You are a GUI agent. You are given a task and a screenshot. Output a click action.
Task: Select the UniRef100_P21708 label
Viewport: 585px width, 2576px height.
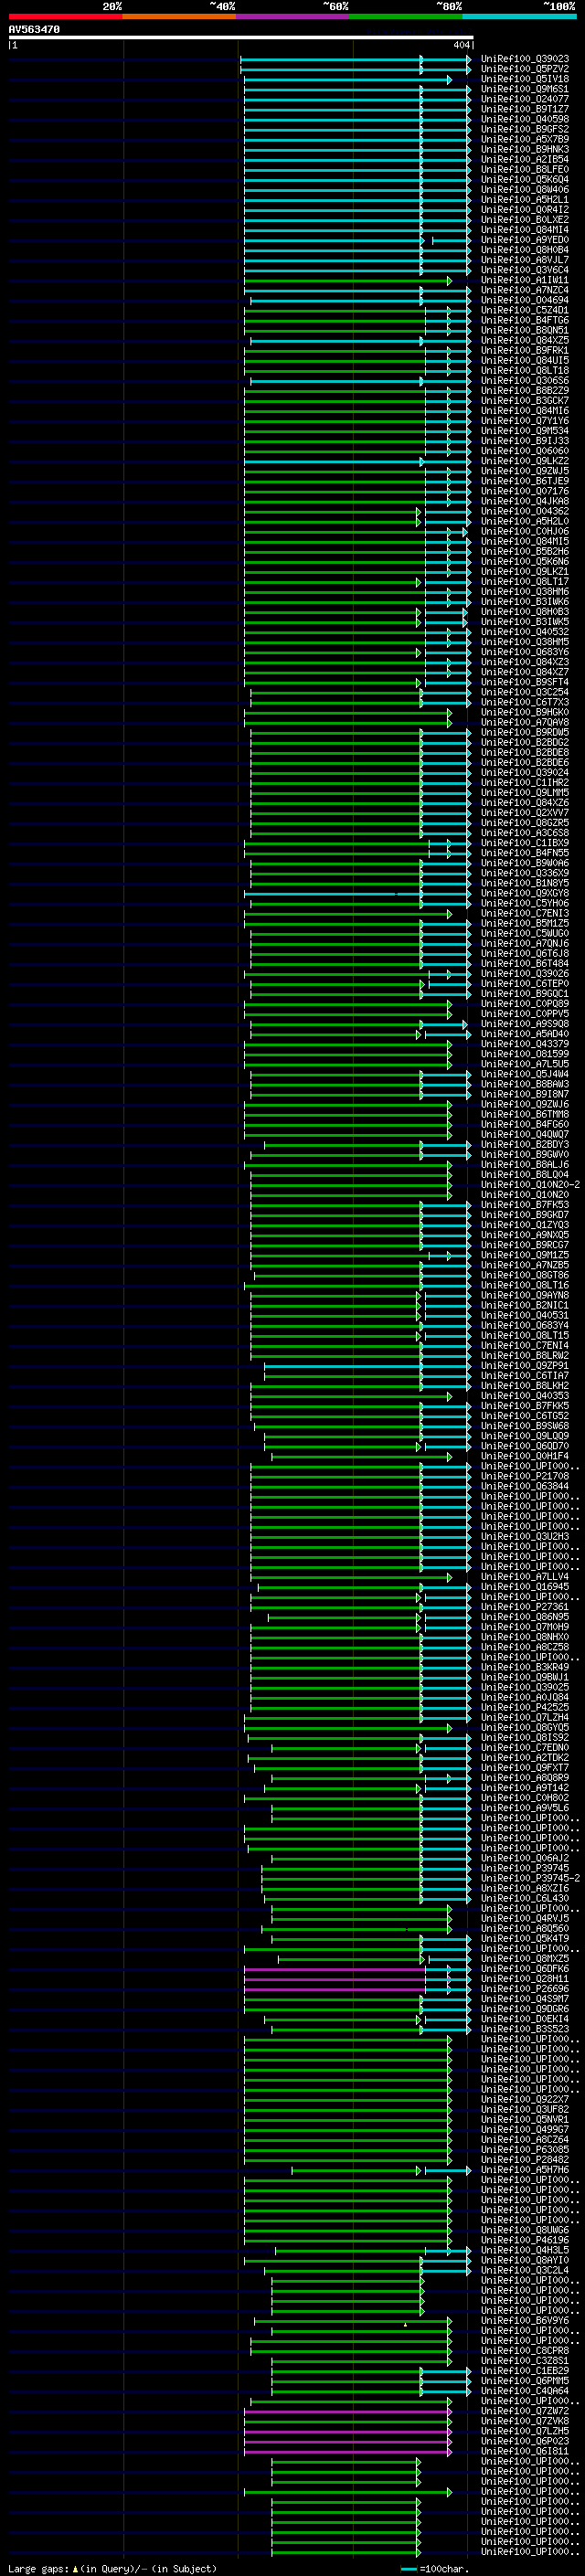[x=525, y=1476]
